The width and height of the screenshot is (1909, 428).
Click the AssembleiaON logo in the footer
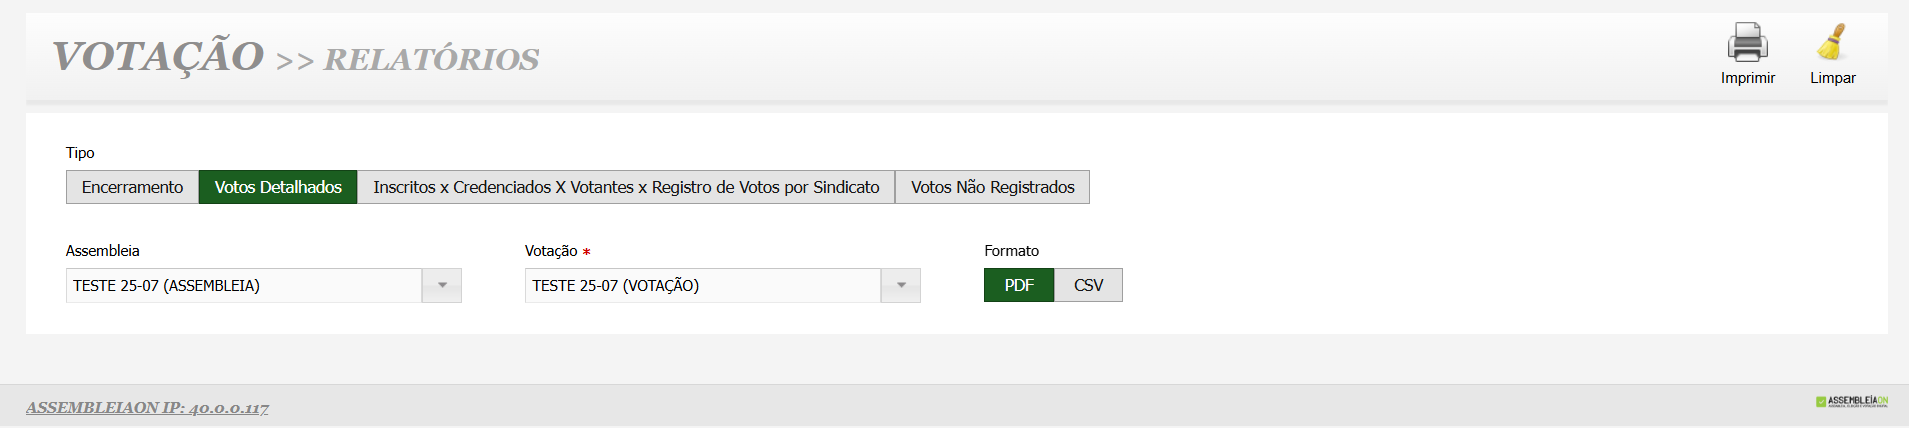point(1851,402)
